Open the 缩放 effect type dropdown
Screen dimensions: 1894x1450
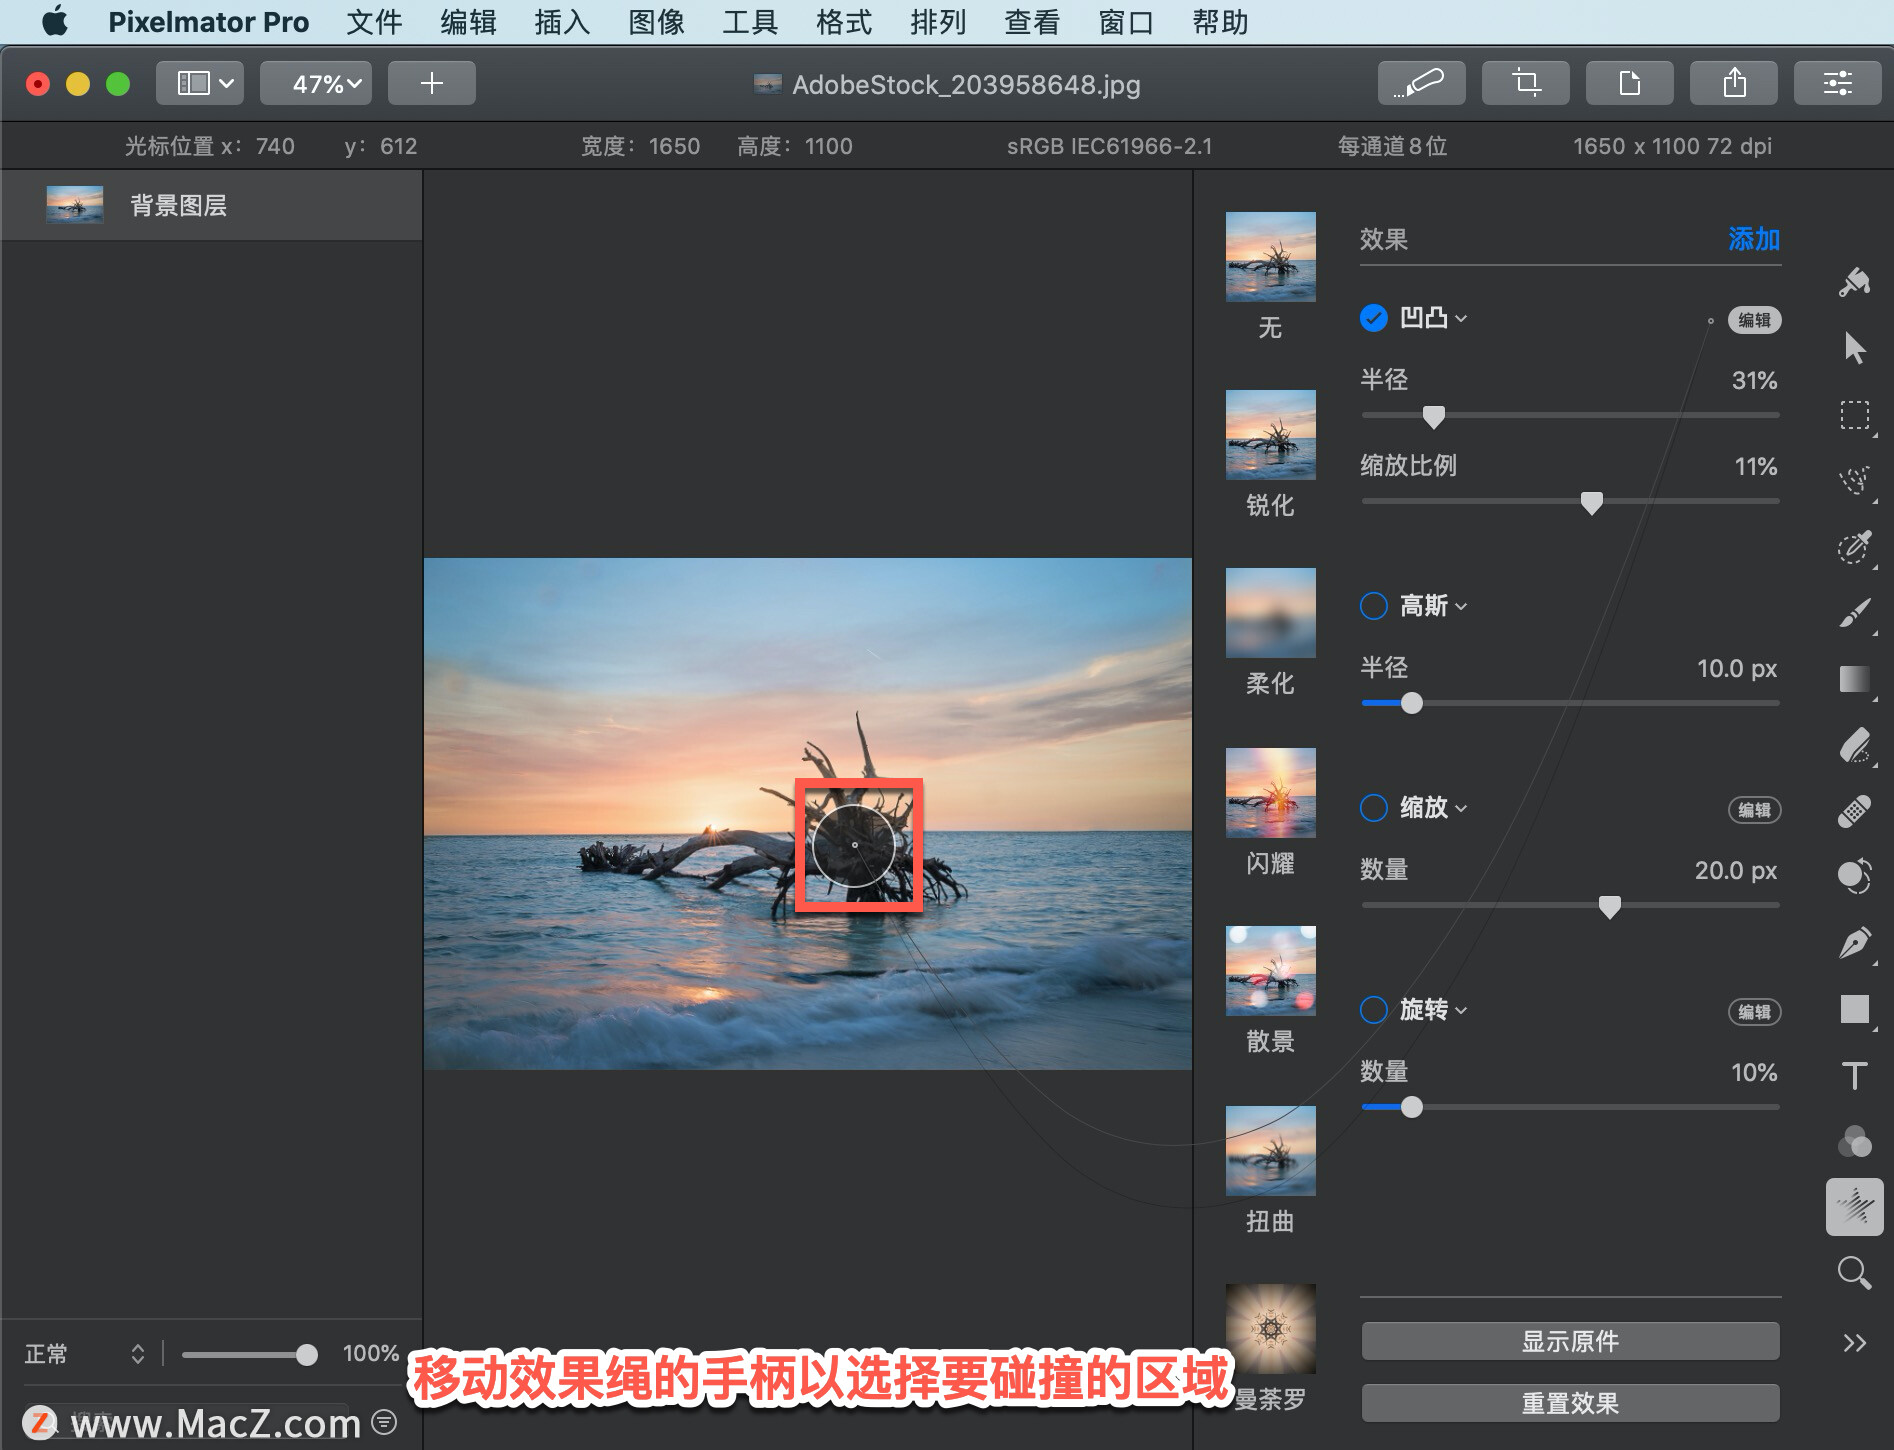tap(1433, 808)
